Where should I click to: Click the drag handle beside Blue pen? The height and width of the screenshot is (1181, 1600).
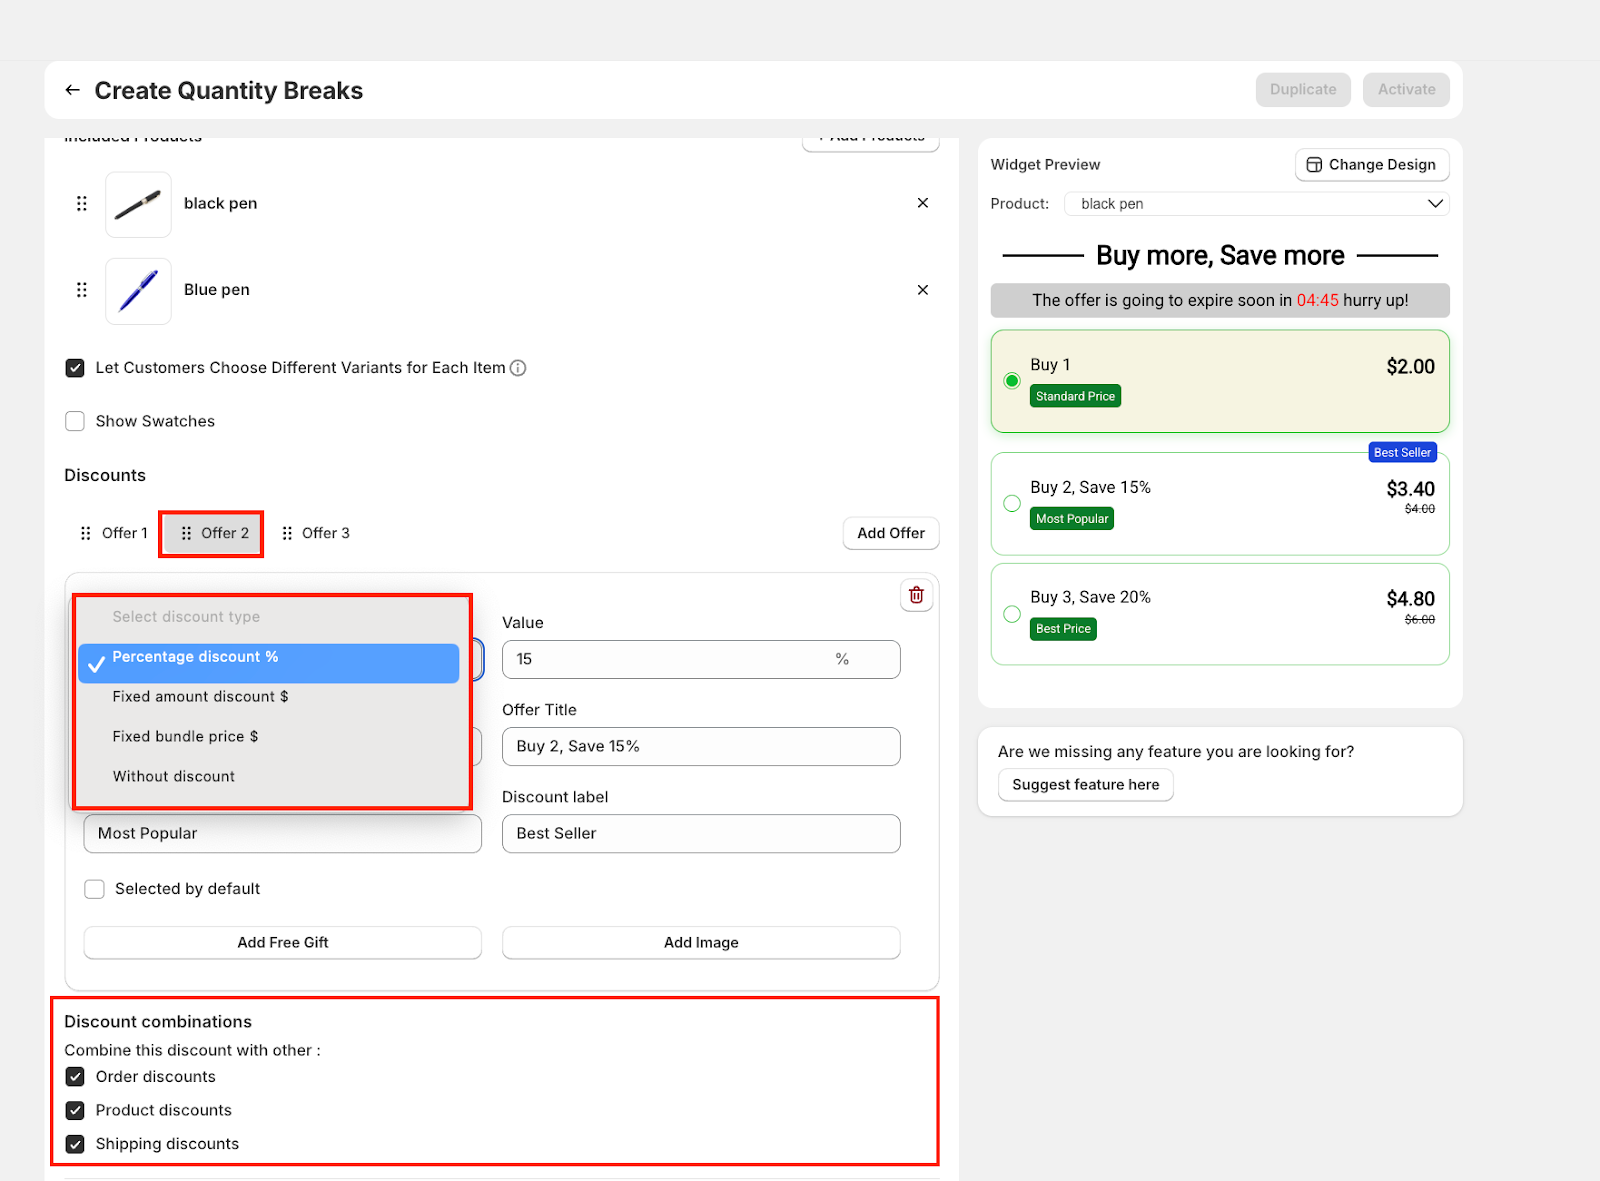click(x=82, y=290)
